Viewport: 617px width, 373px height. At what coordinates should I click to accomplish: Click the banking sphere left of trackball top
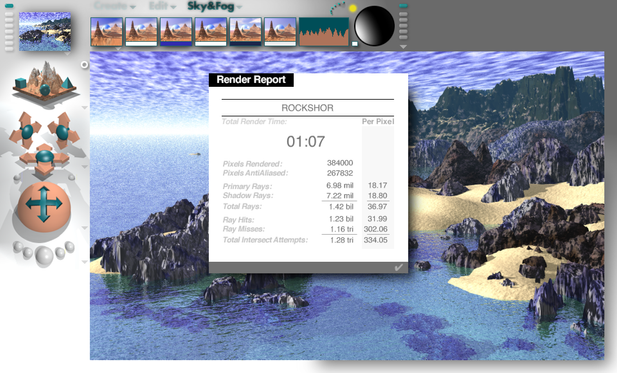click(x=17, y=178)
